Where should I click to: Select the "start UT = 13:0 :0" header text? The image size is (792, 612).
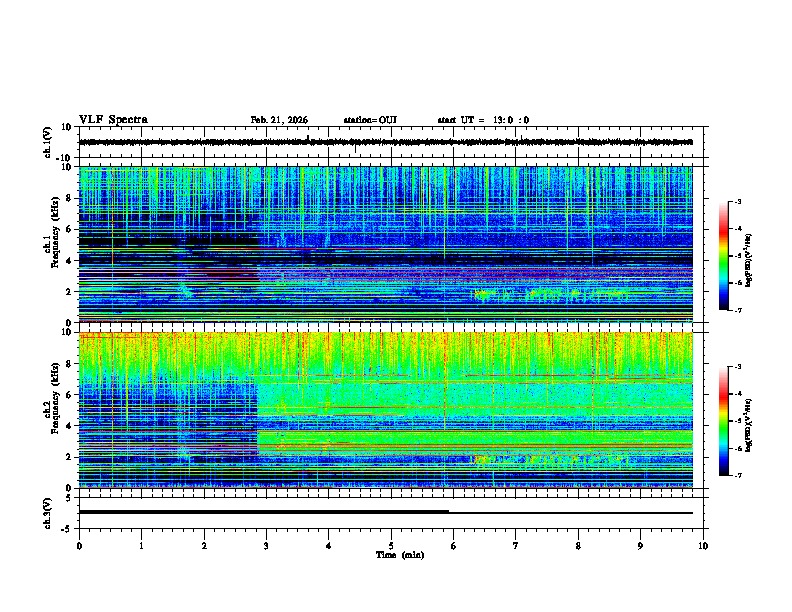point(483,120)
